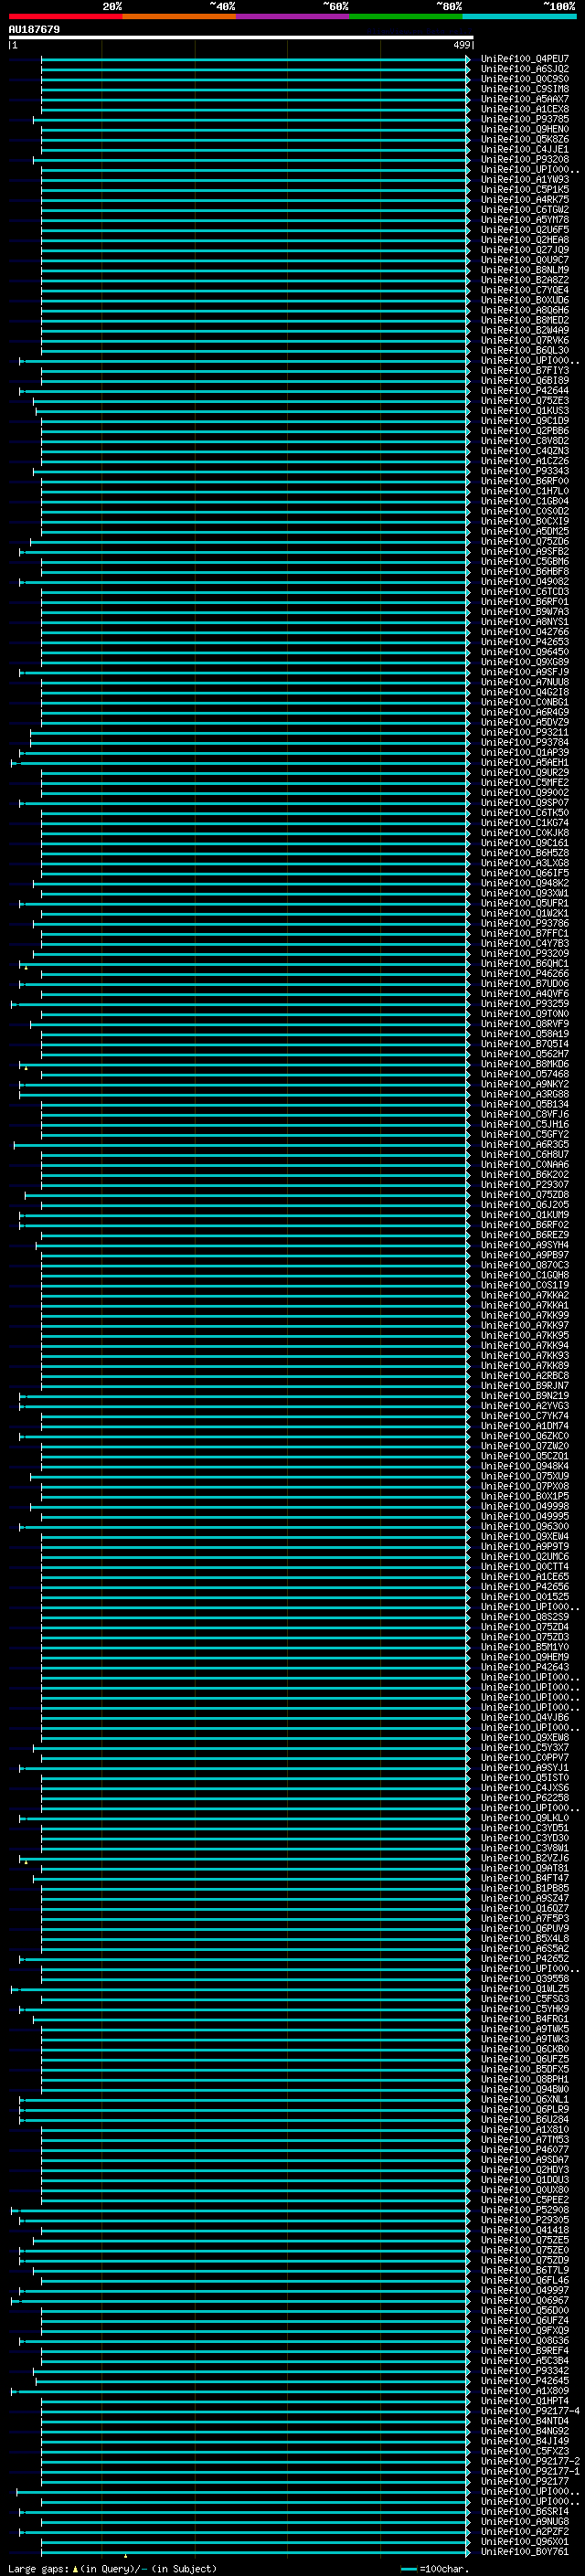Select hit UniRef100_A7KKA2
Screen dimensions: 585x2576
pyautogui.click(x=524, y=1295)
